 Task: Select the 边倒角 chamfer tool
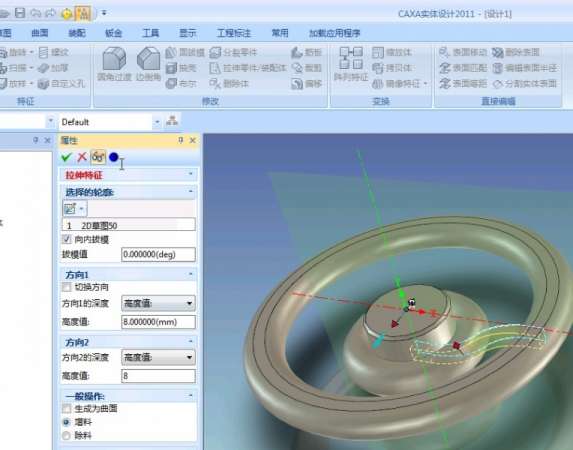[x=148, y=64]
